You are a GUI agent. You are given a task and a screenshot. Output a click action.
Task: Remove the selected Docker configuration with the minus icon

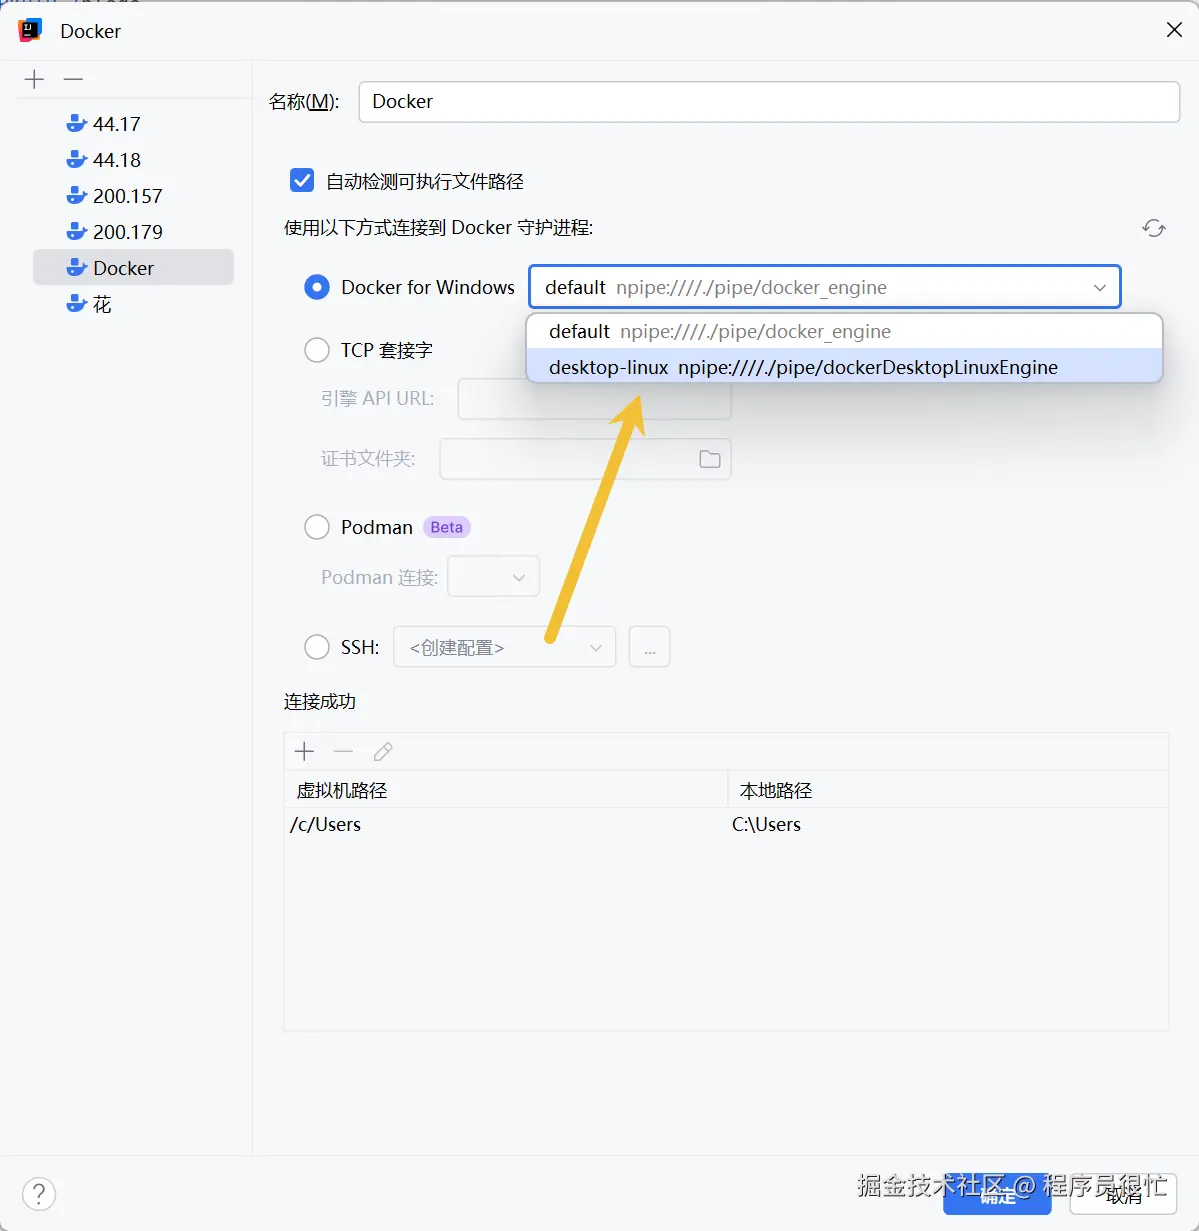click(73, 79)
